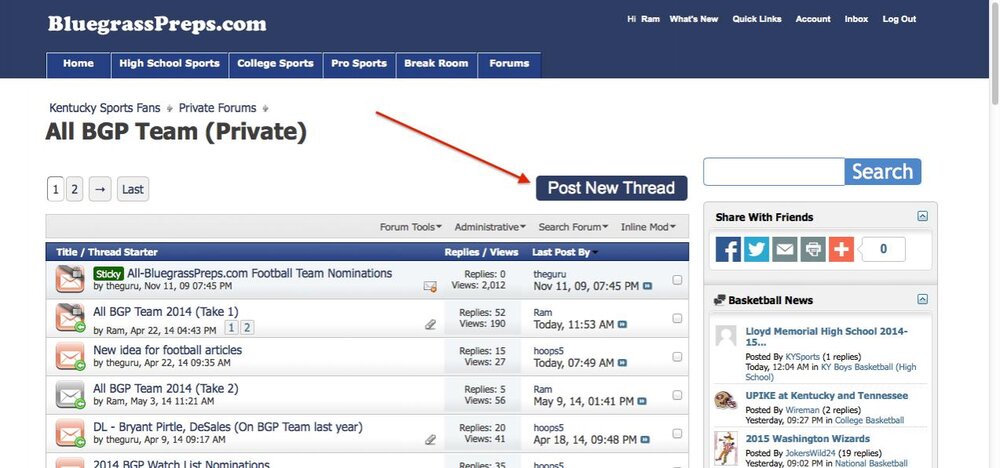The height and width of the screenshot is (468, 1000).
Task: Click thread icon for All BGP Team 2014 (Take 2)
Action: tap(70, 394)
